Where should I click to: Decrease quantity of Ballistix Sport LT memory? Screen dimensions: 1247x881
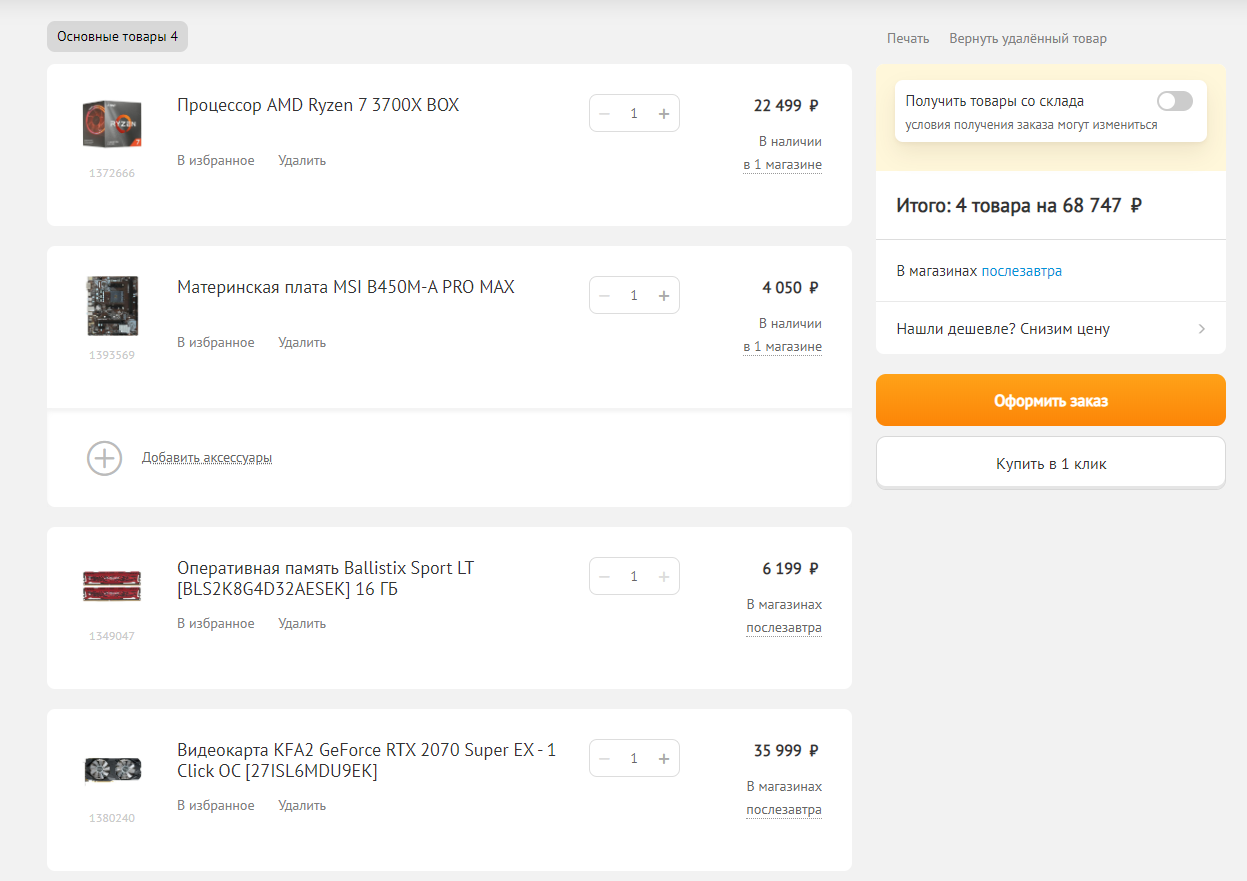pos(604,577)
